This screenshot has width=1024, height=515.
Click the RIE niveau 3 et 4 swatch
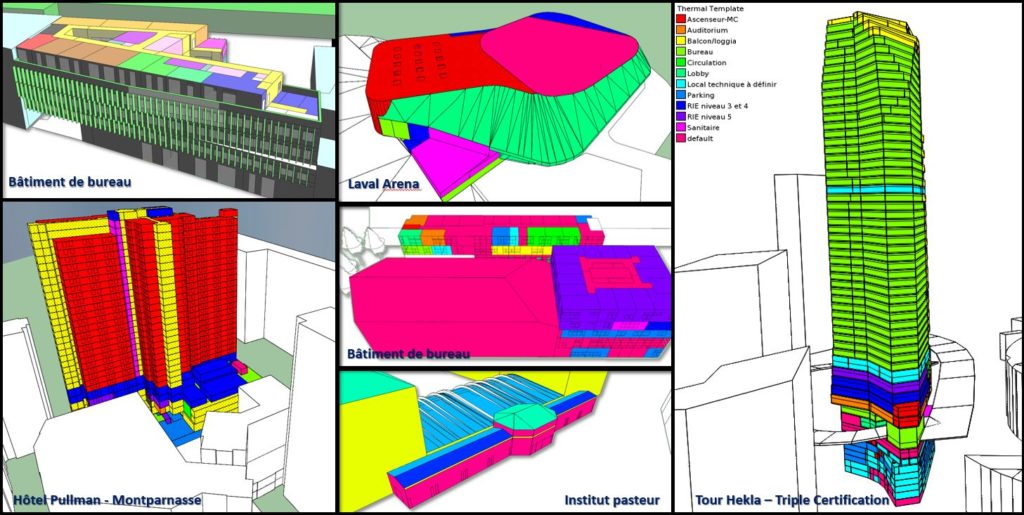click(681, 106)
